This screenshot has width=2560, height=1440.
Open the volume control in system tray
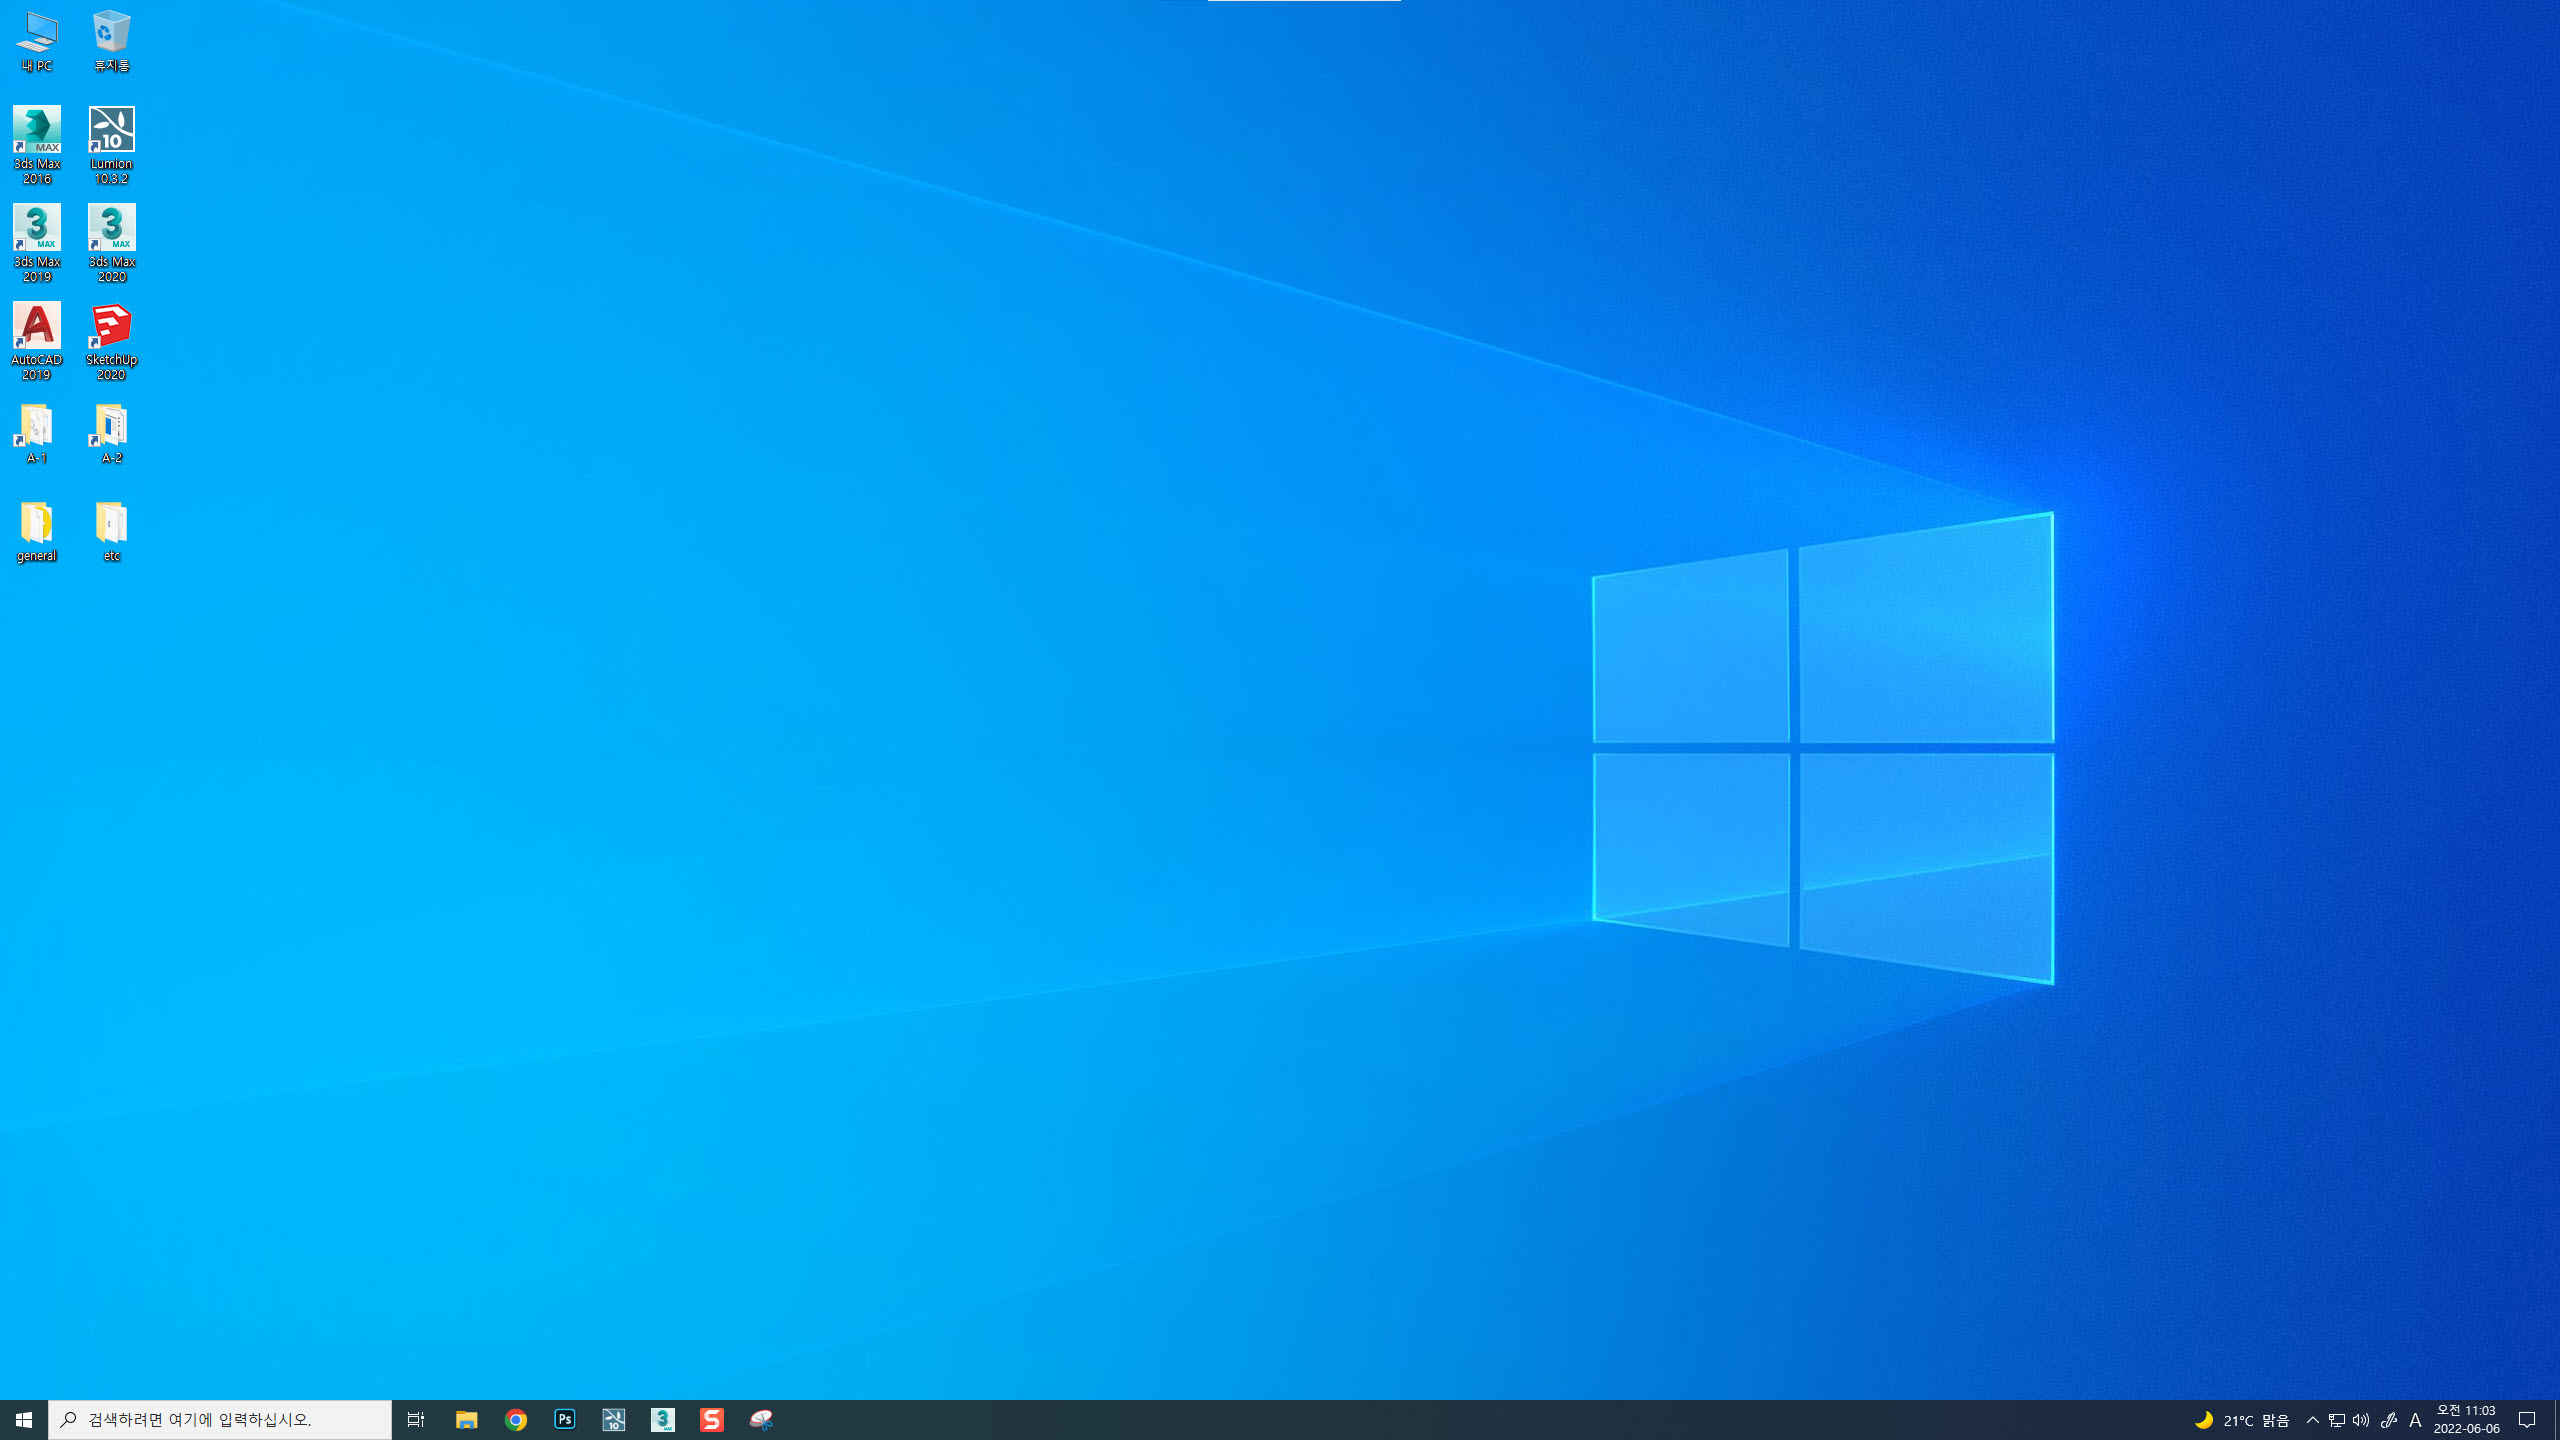tap(2361, 1420)
